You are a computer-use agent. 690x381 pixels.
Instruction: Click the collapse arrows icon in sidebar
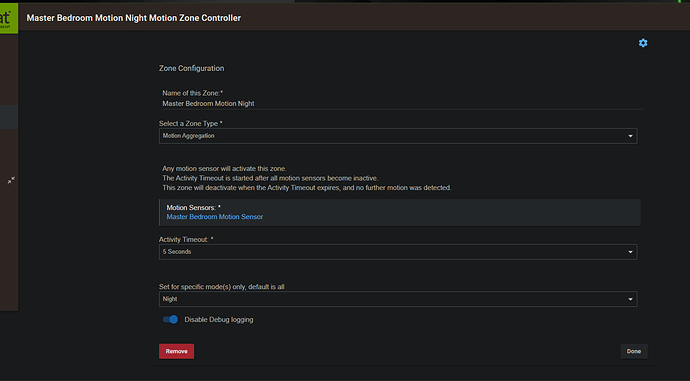(x=11, y=180)
